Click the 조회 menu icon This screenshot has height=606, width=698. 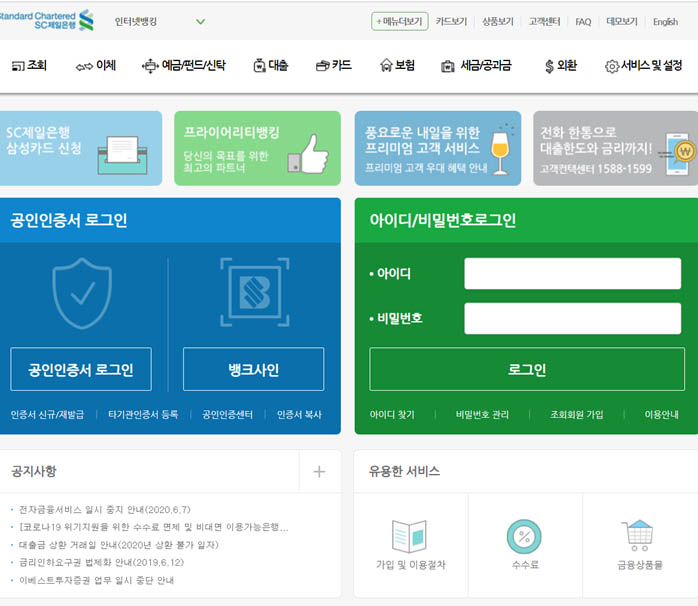[18, 66]
